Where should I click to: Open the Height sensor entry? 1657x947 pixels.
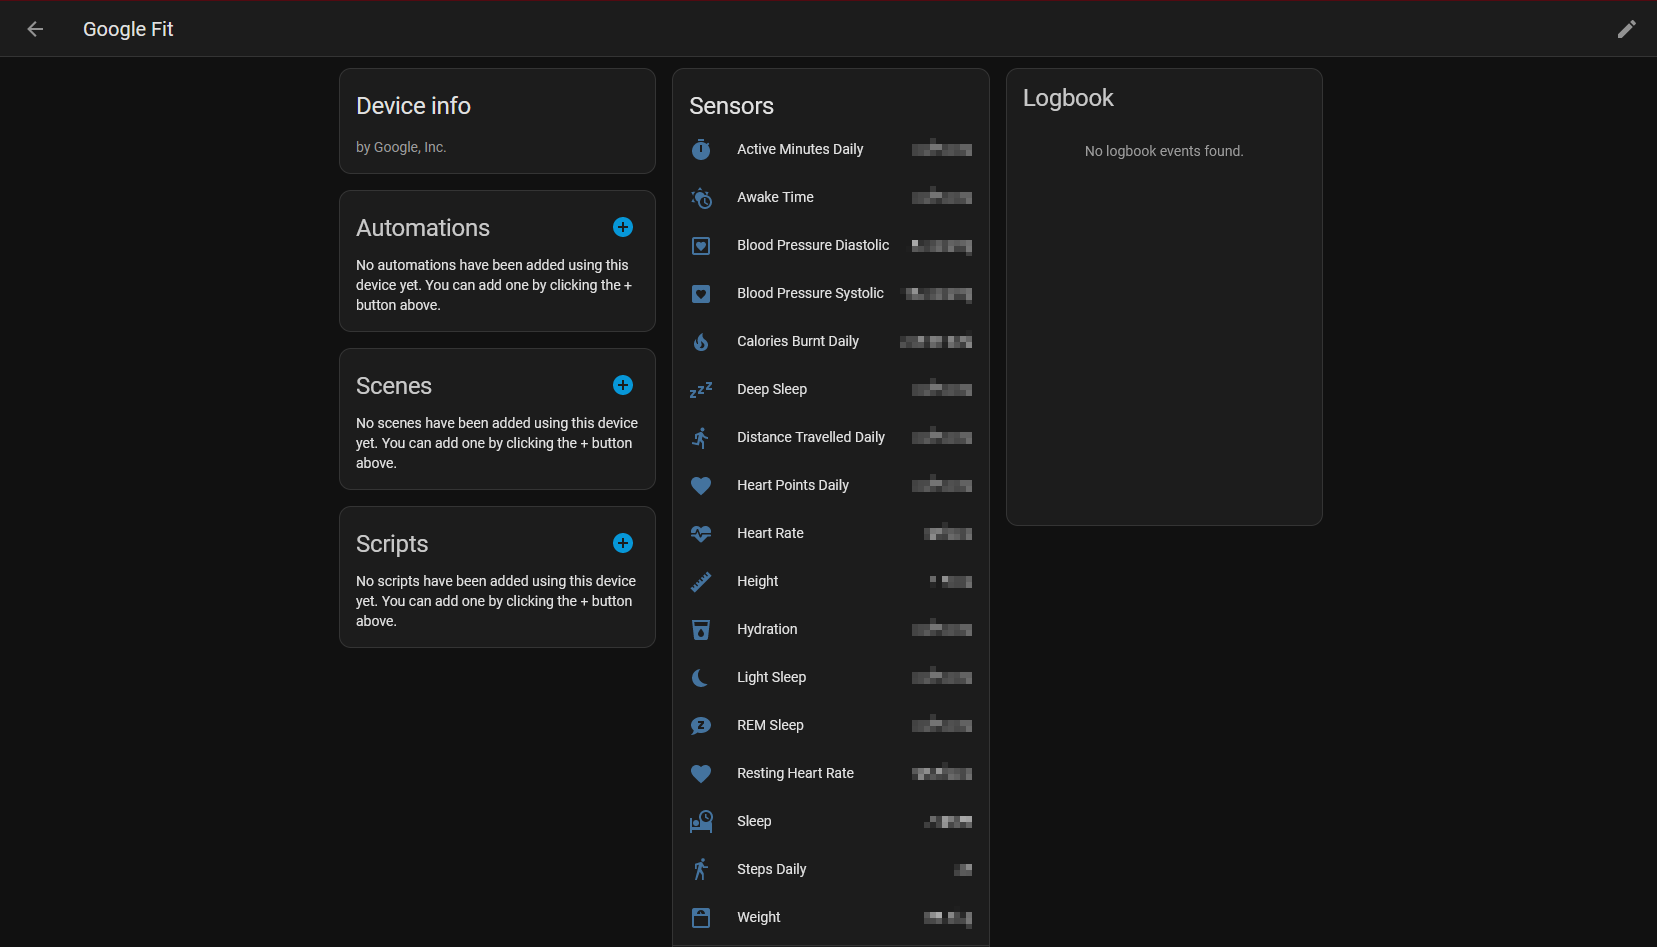pyautogui.click(x=831, y=581)
